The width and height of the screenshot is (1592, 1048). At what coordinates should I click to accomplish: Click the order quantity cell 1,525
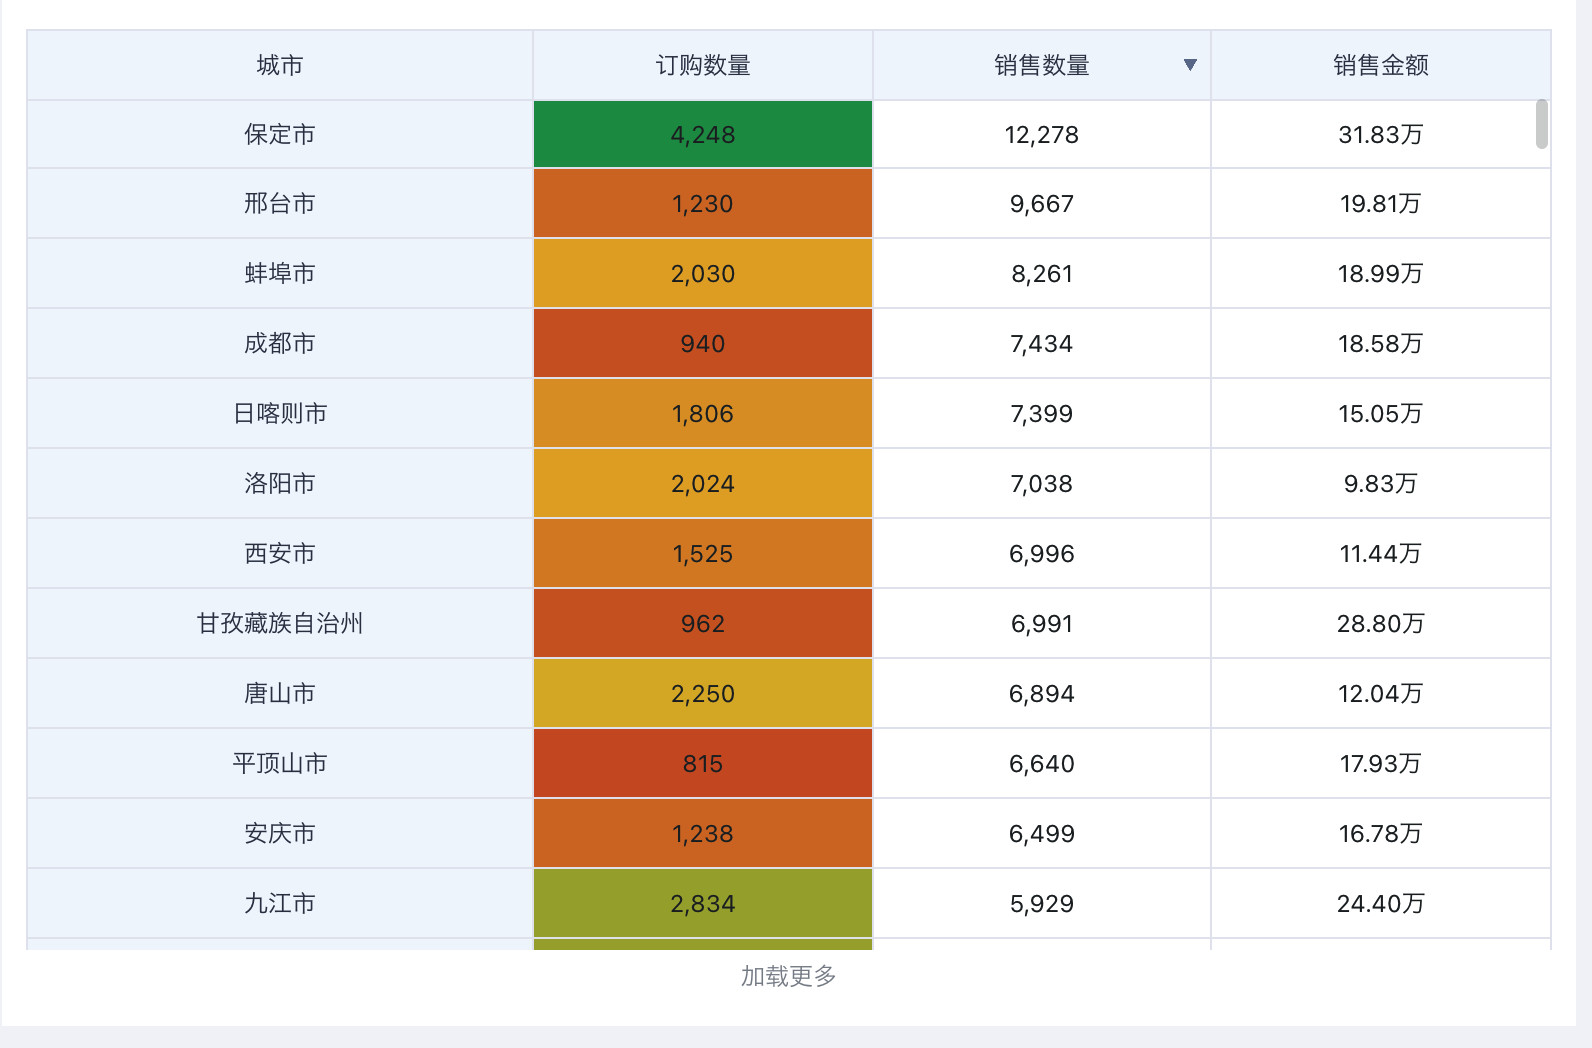703,554
